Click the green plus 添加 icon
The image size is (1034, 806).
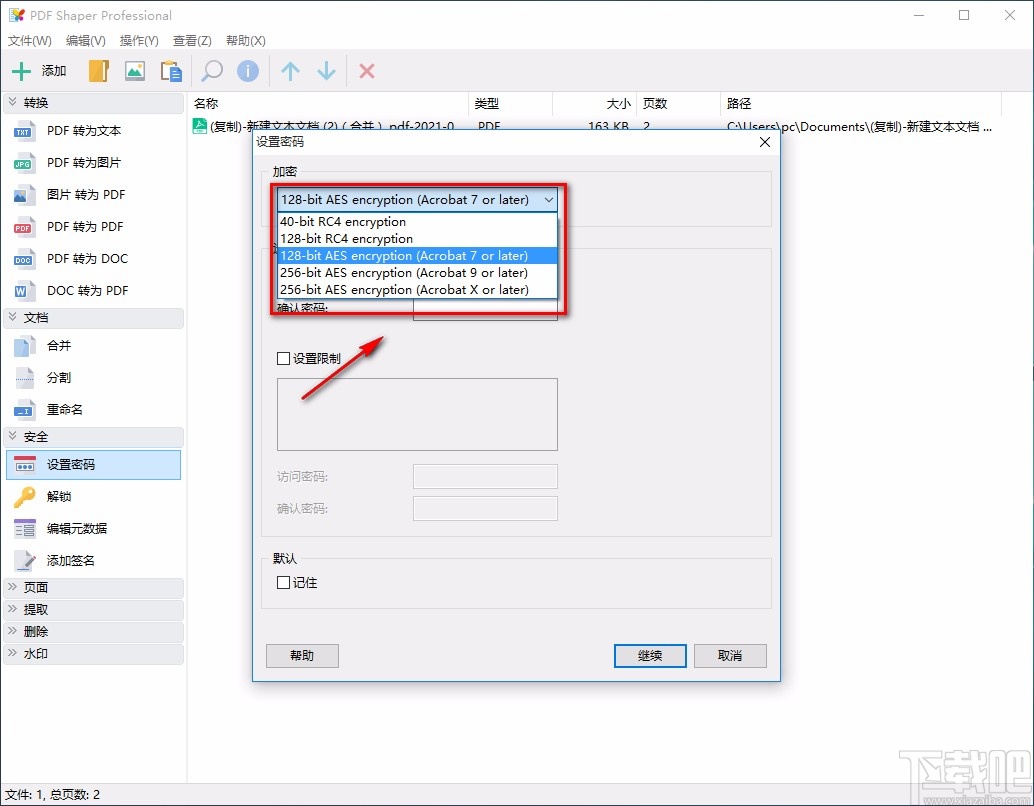(22, 71)
